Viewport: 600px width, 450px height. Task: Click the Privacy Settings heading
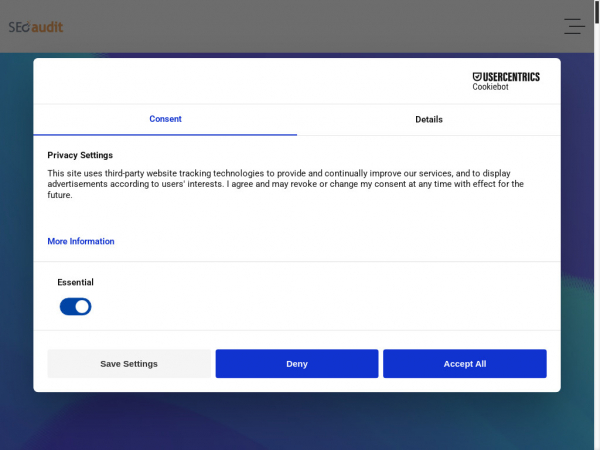click(80, 155)
